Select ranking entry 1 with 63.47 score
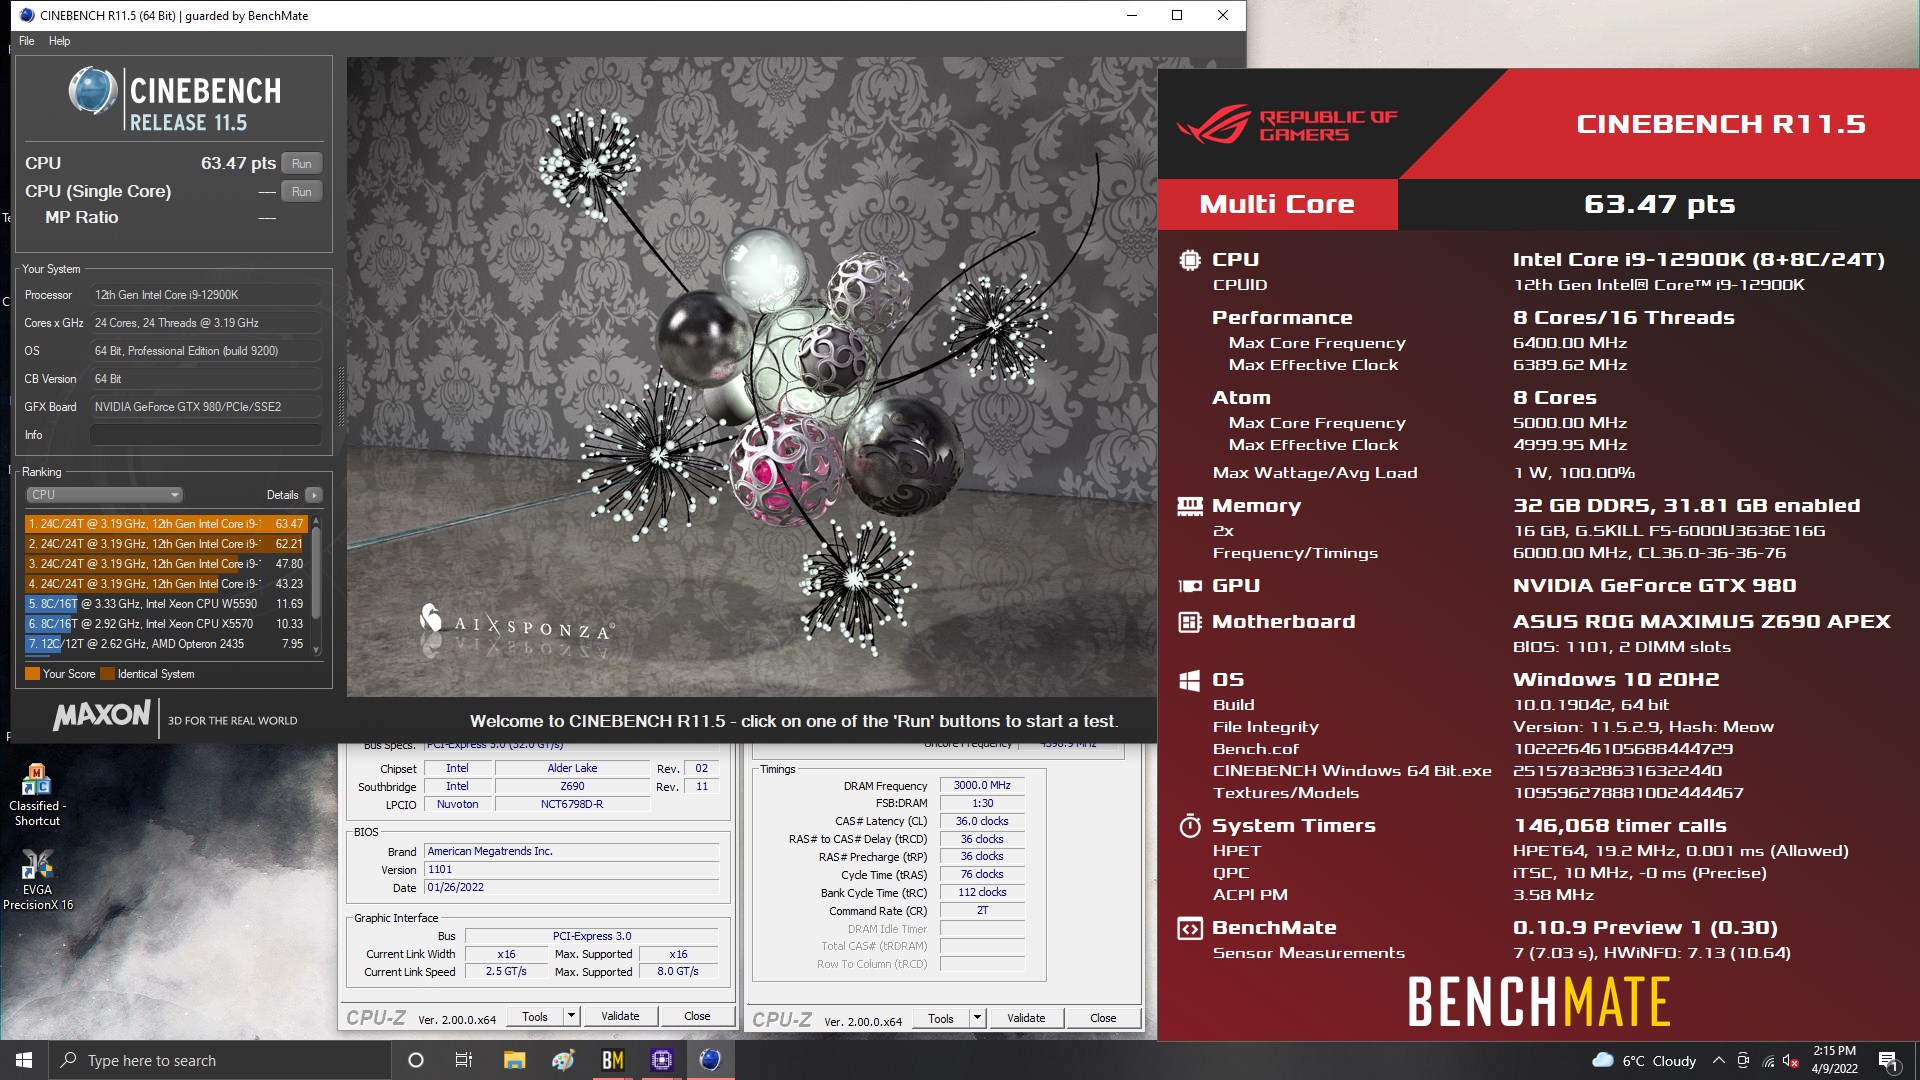 (x=166, y=524)
